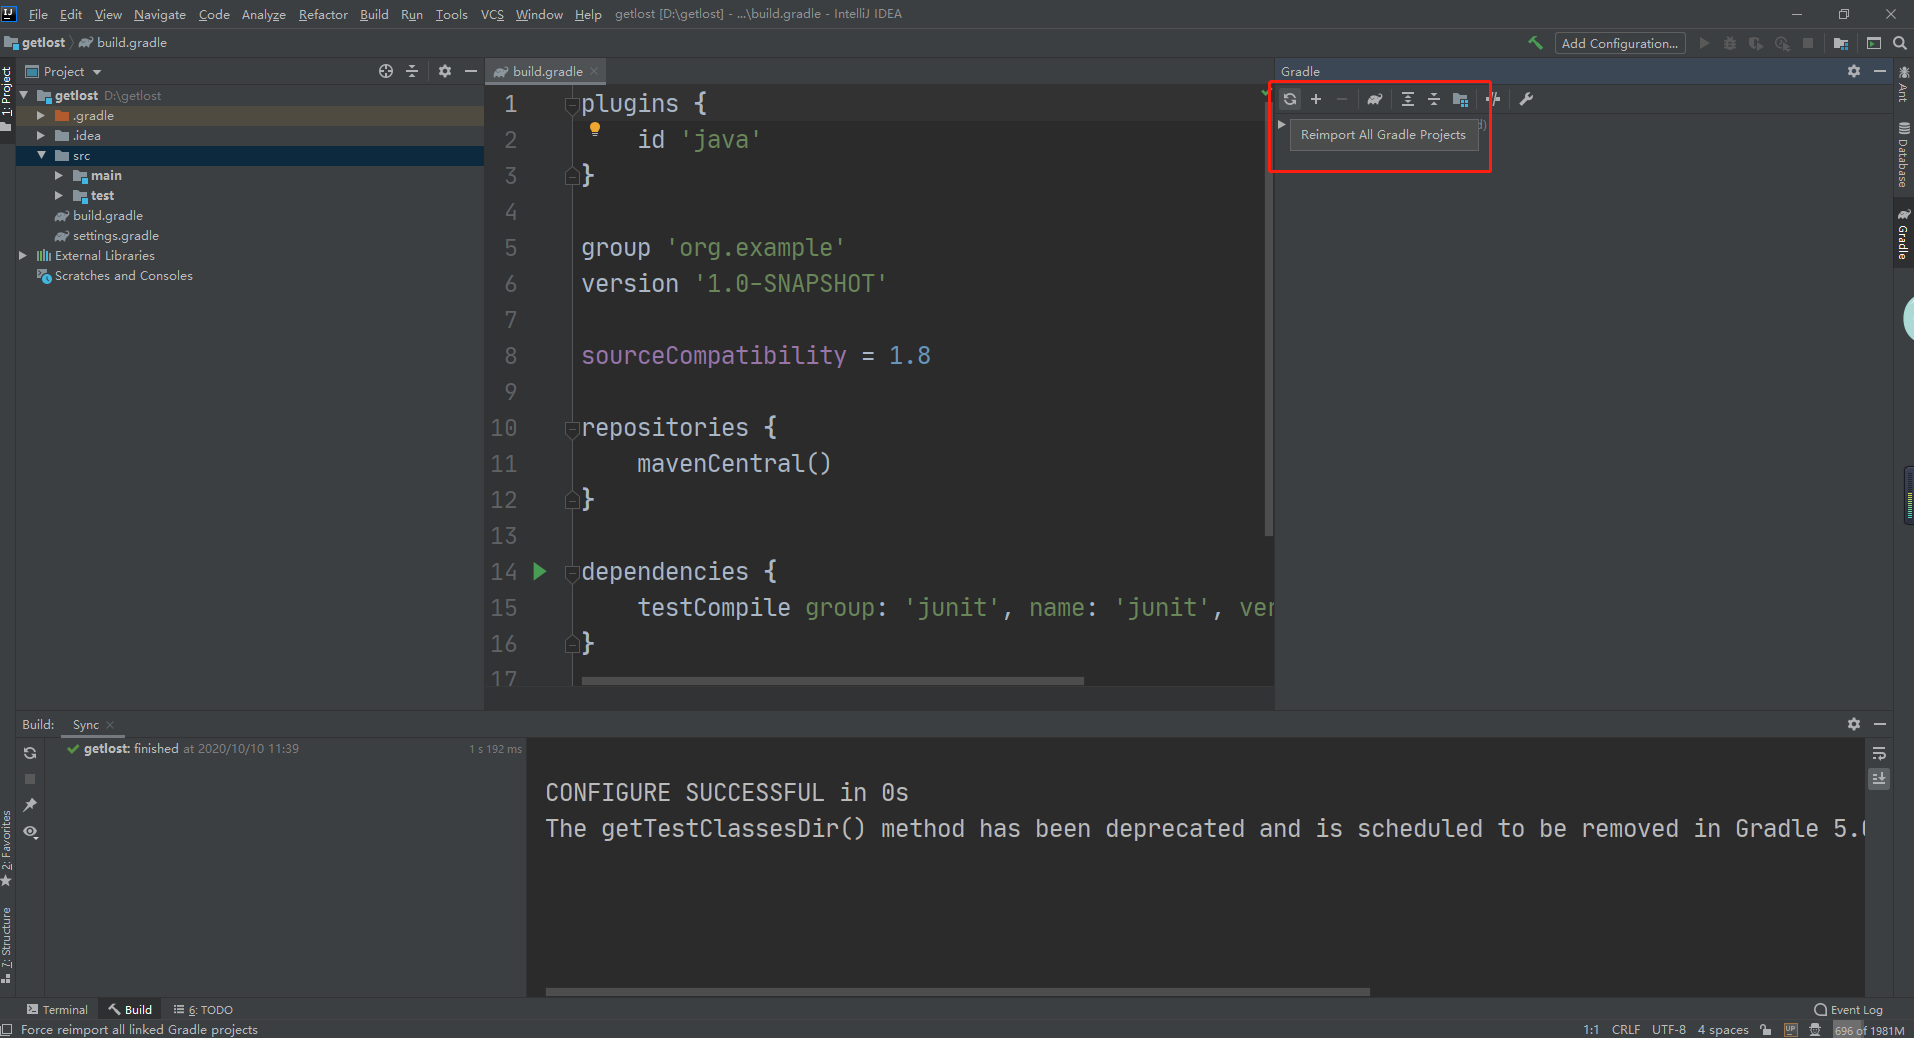Screen dimensions: 1914x1038
Task: Toggle read-only lock icon in status bar
Action: click(1766, 1030)
